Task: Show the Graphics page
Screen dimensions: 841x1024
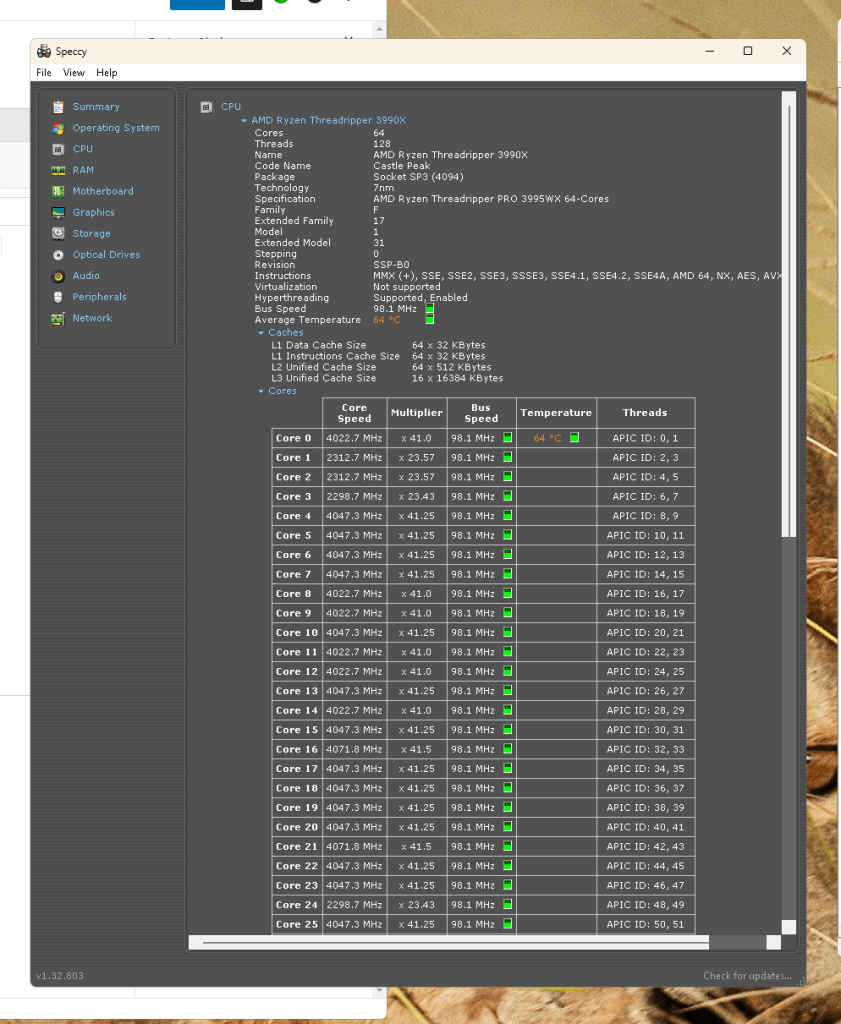Action: click(93, 212)
